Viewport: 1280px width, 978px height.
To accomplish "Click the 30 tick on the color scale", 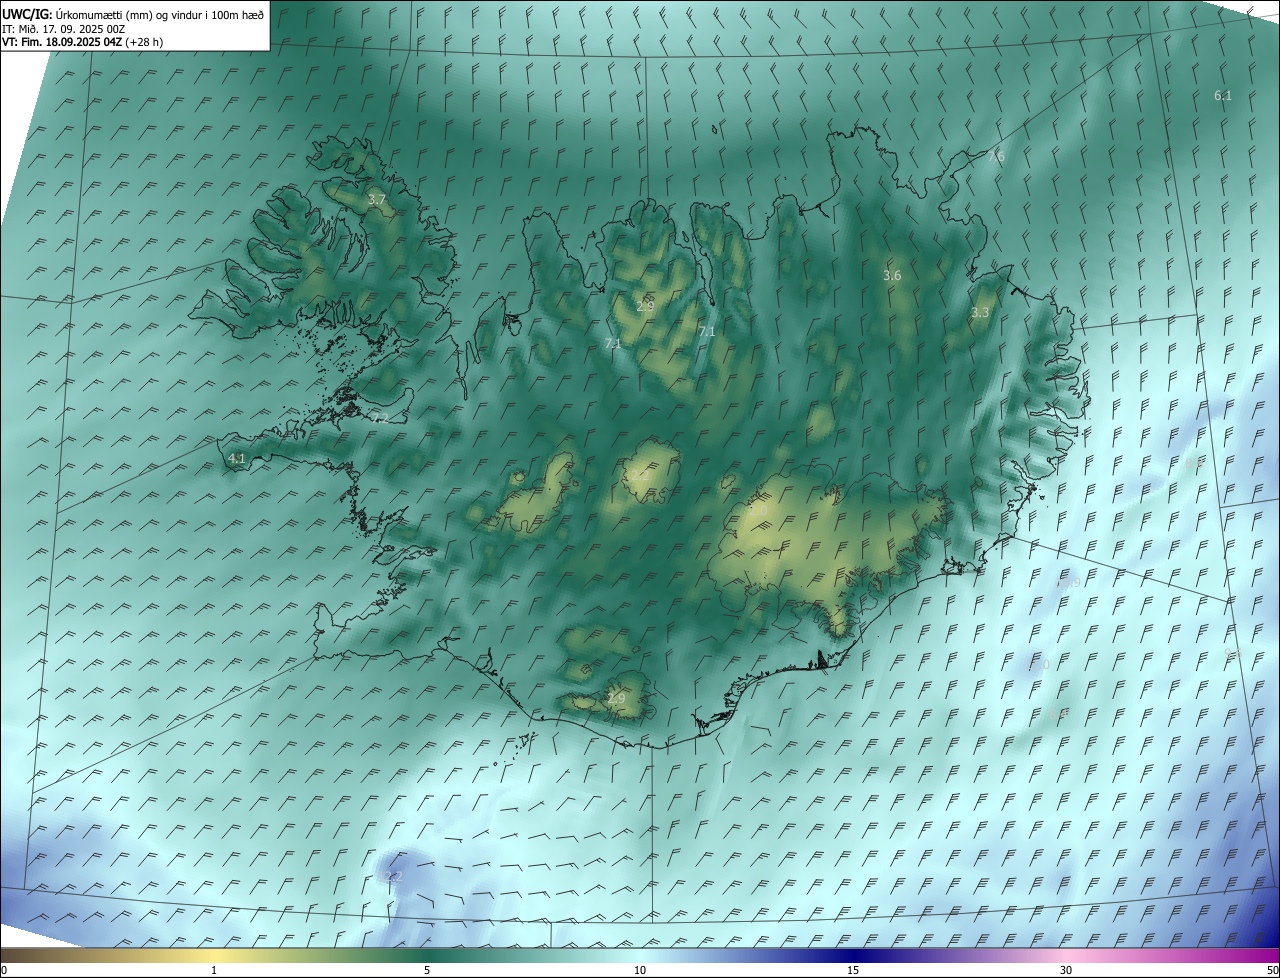I will click(1066, 970).
